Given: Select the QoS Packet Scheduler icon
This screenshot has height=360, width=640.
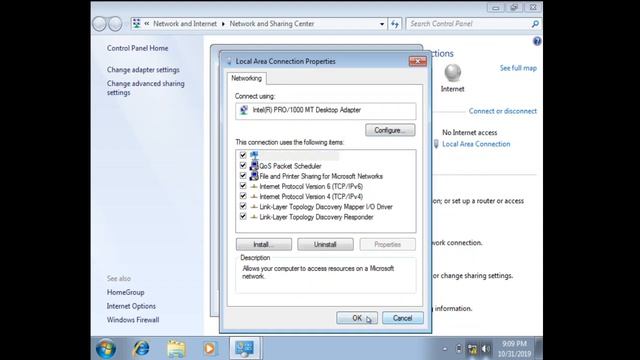Looking at the screenshot, I should 254,166.
